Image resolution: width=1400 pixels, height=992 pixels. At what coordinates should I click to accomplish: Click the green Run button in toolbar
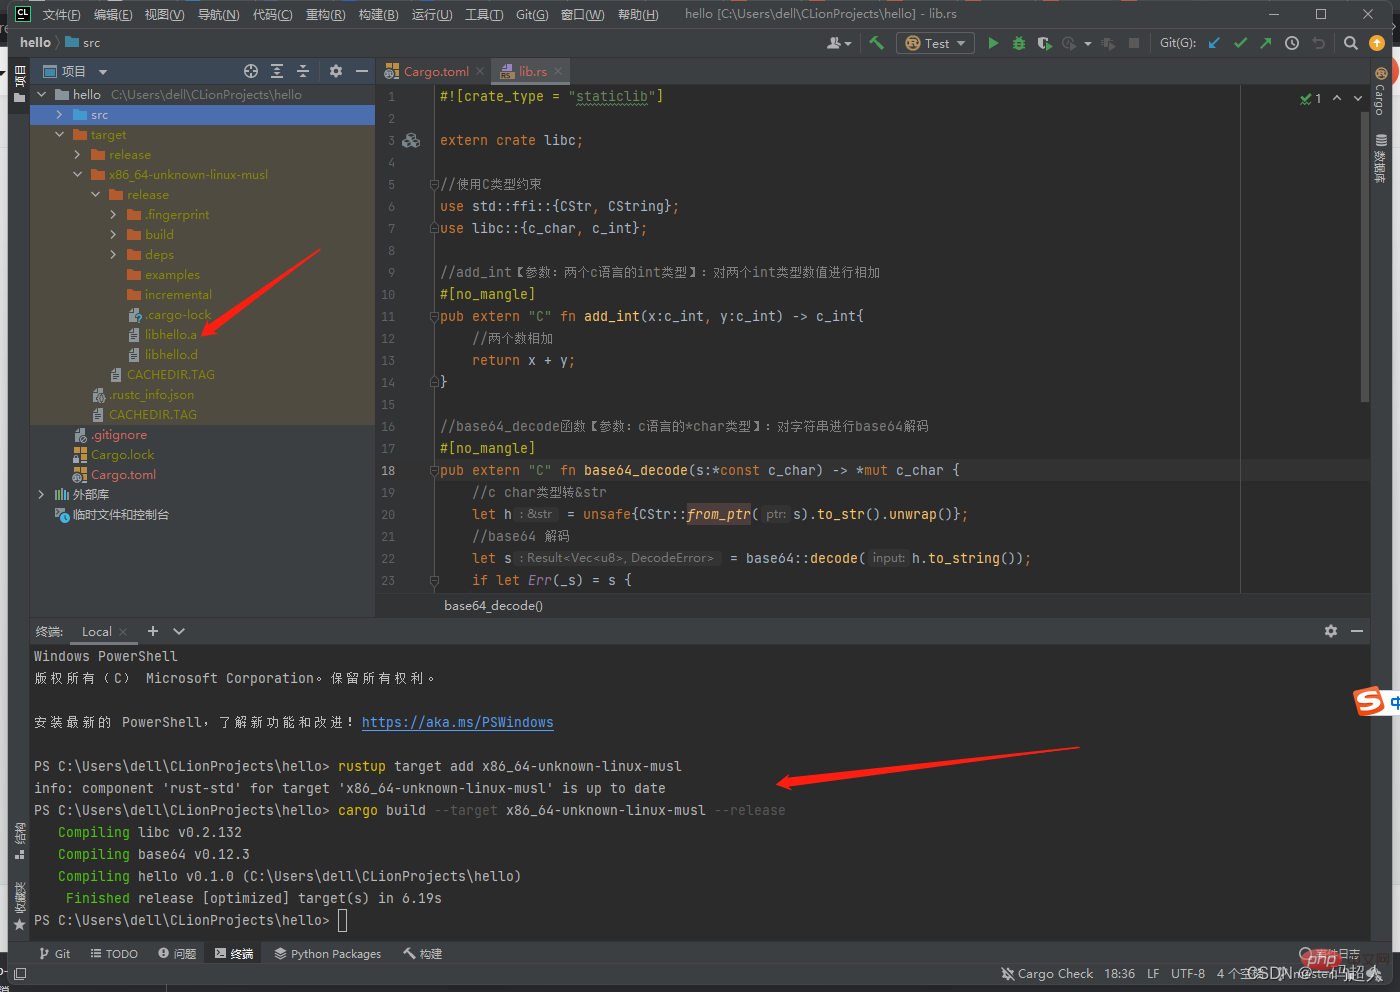[993, 43]
